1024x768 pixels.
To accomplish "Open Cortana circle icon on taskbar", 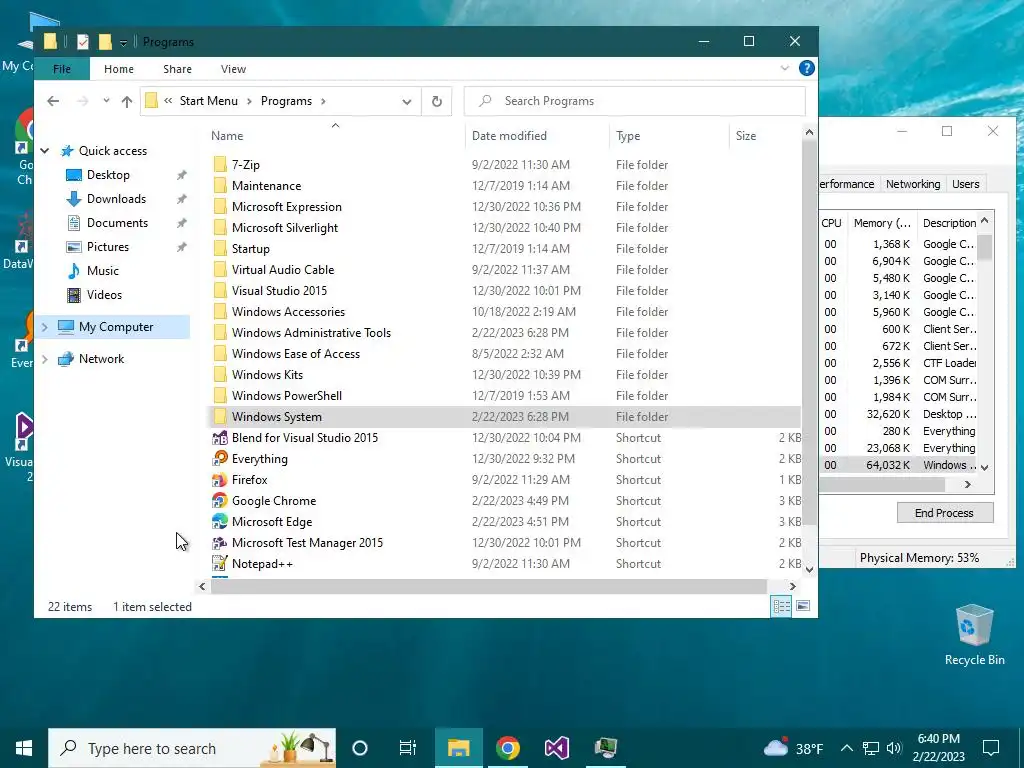I will click(360, 748).
